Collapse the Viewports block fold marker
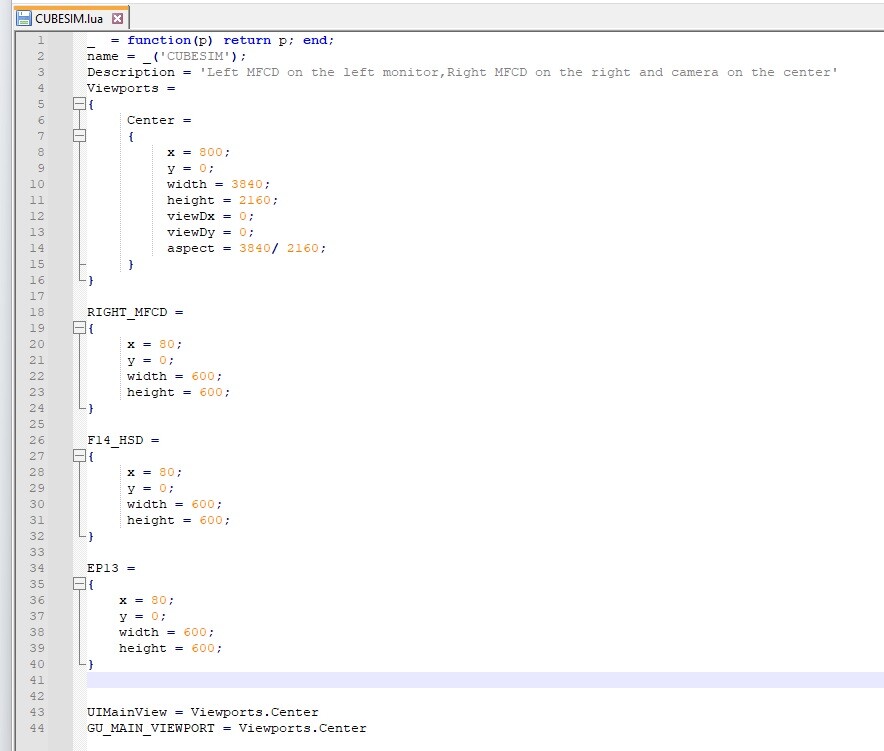The image size is (884, 751). (79, 104)
